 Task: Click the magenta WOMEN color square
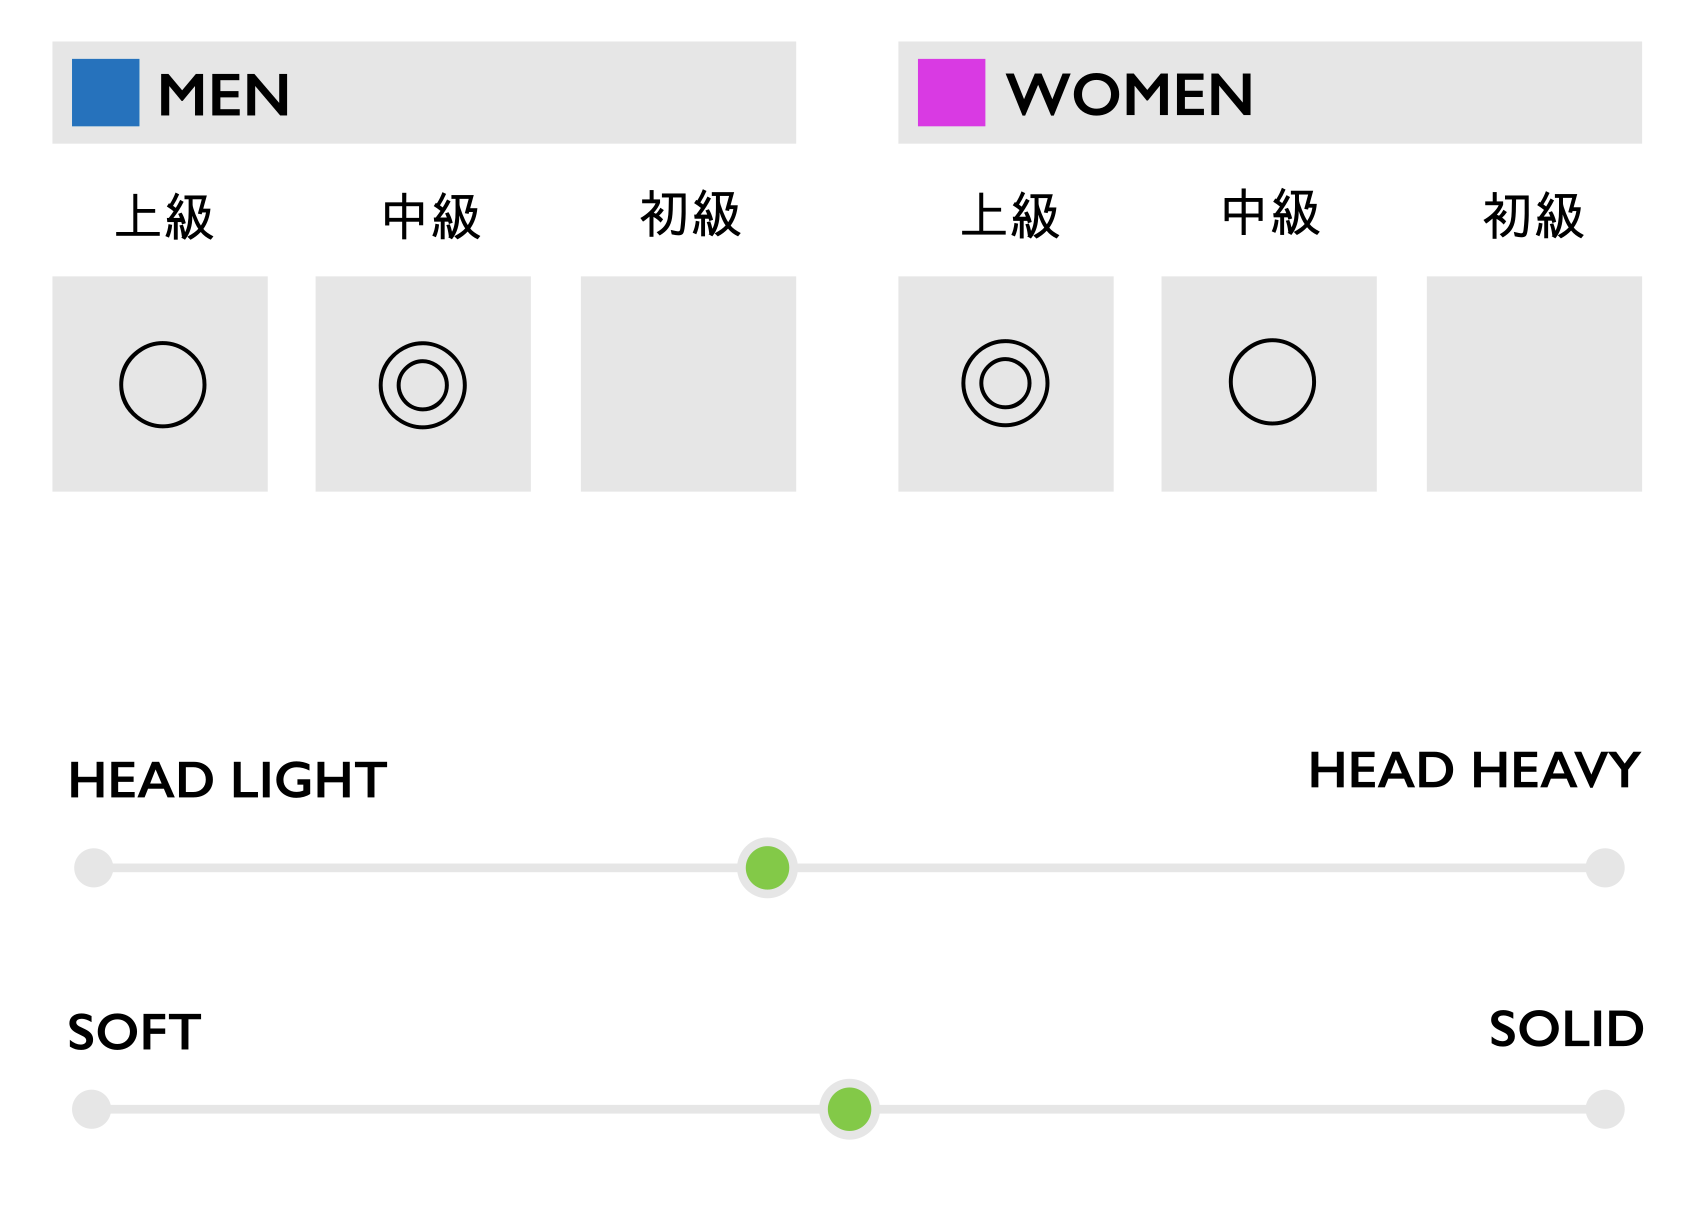pyautogui.click(x=951, y=93)
